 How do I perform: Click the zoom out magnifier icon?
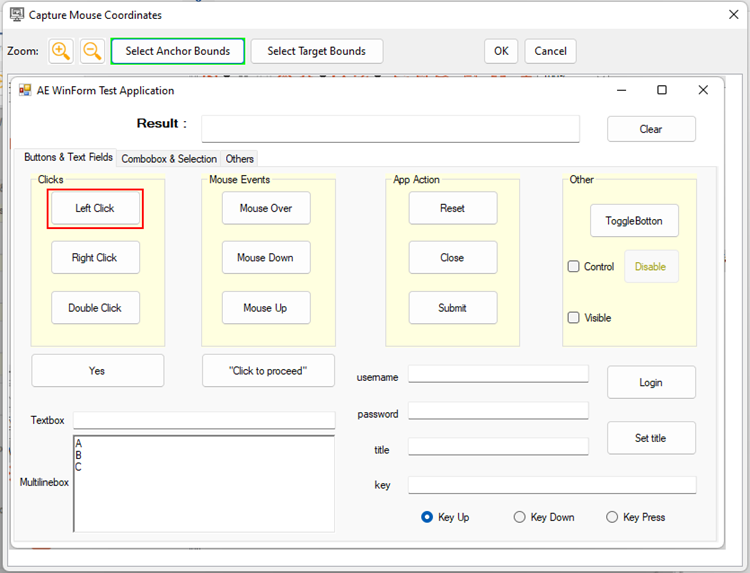92,51
